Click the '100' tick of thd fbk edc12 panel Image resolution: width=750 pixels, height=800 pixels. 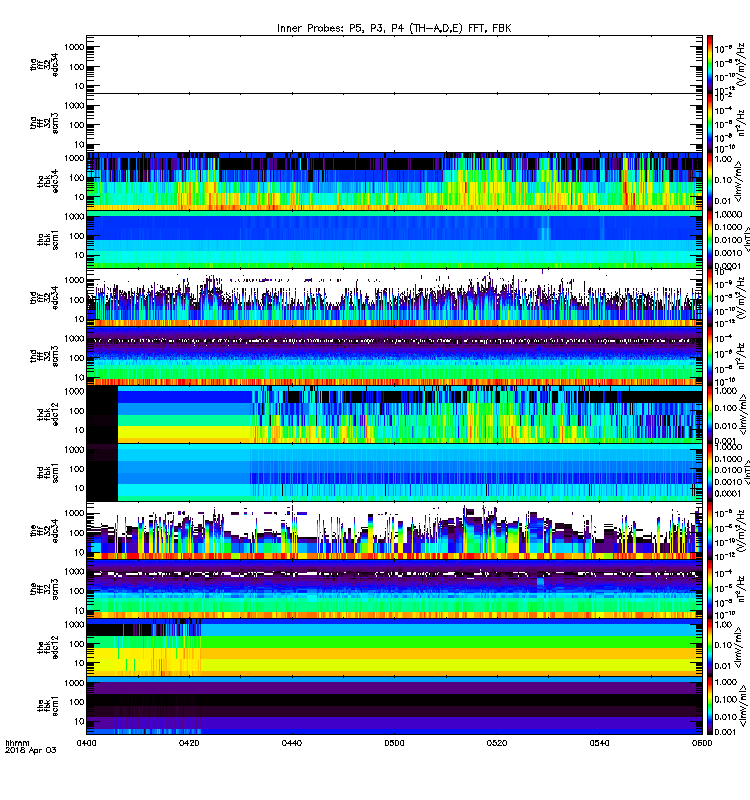(x=77, y=411)
